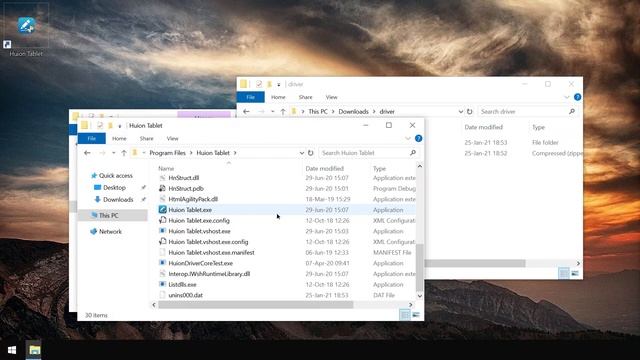Click Properties quick access icon in Huion Tablet titlebar

tap(100, 125)
